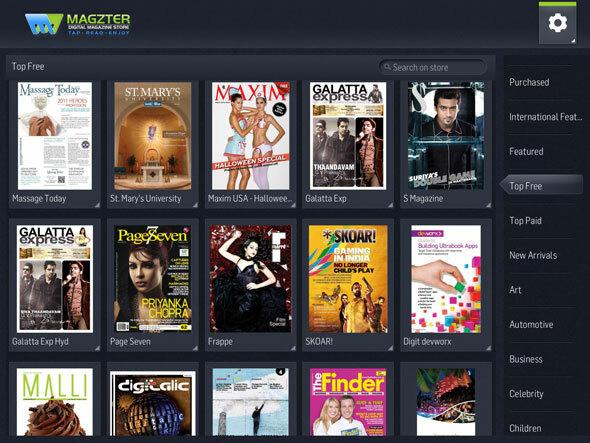Screen dimensions: 590x443
Task: Click the Frappe title text
Action: (x=220, y=341)
